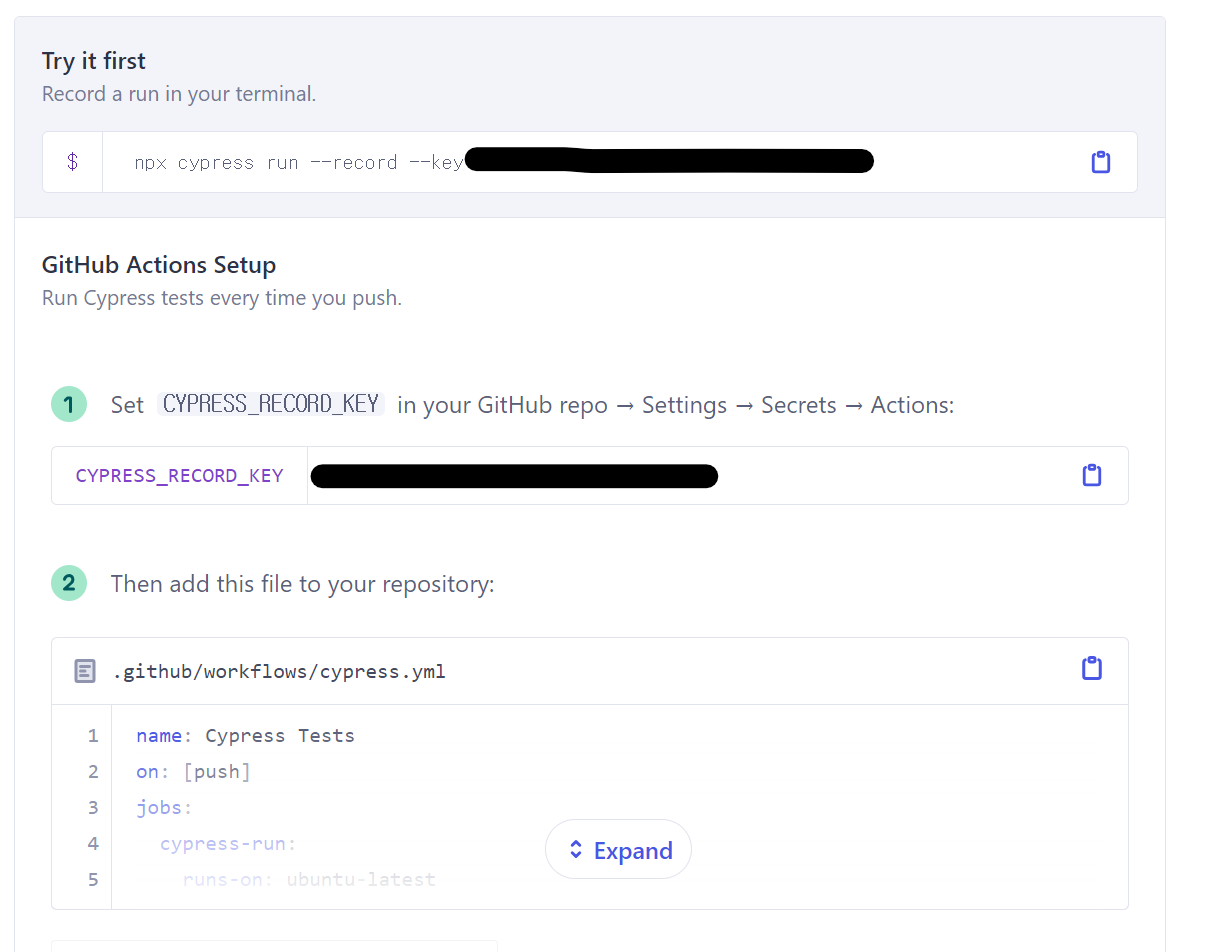The height and width of the screenshot is (952, 1212).
Task: Click the 'GitHub Actions Setup' heading
Action: (x=159, y=265)
